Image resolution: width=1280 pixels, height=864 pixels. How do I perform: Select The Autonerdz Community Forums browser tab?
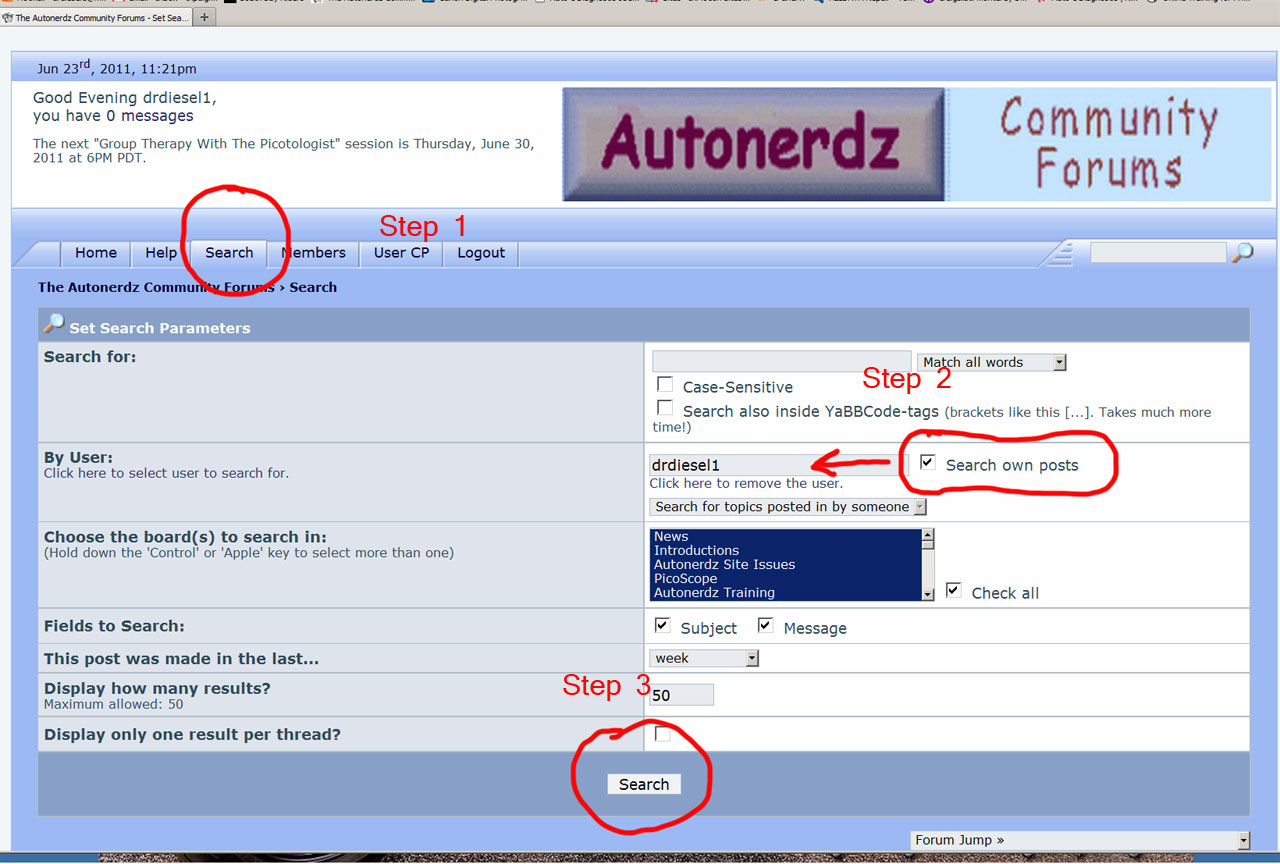[96, 17]
